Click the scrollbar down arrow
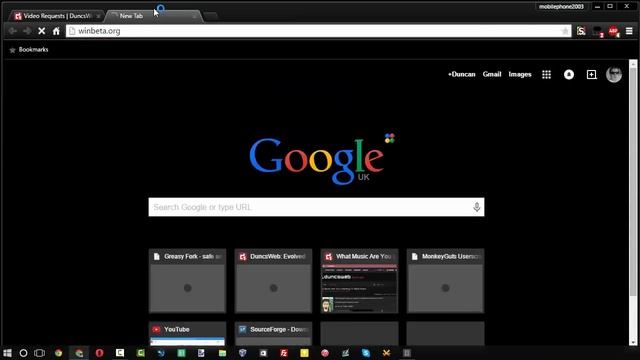Viewport: 640px width, 360px height. (633, 342)
